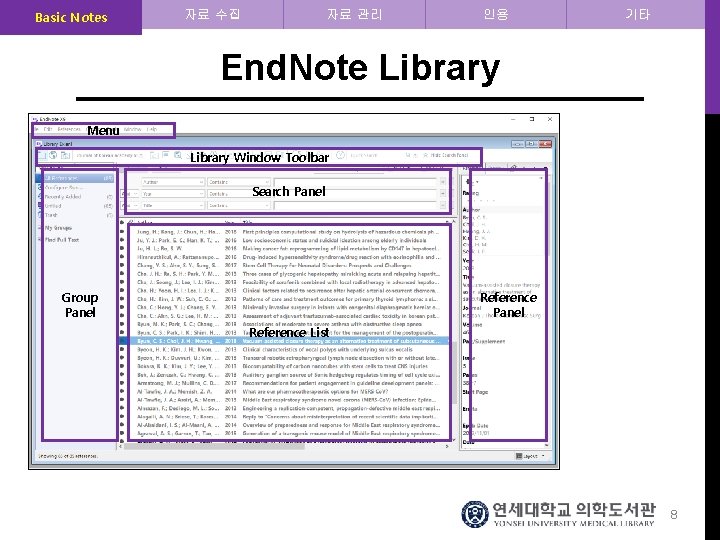Click the paperclip attachment column header icon

[130, 222]
